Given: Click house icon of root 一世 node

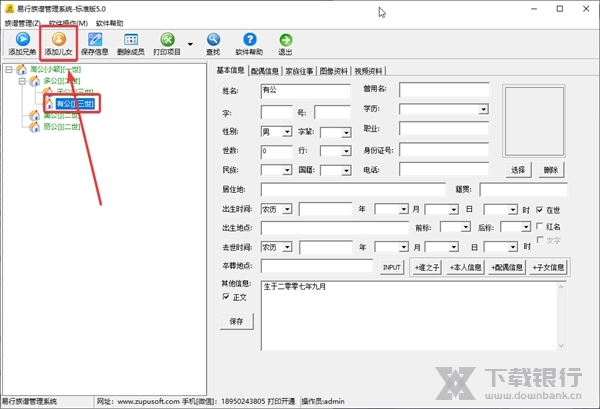Looking at the screenshot, I should (x=21, y=69).
